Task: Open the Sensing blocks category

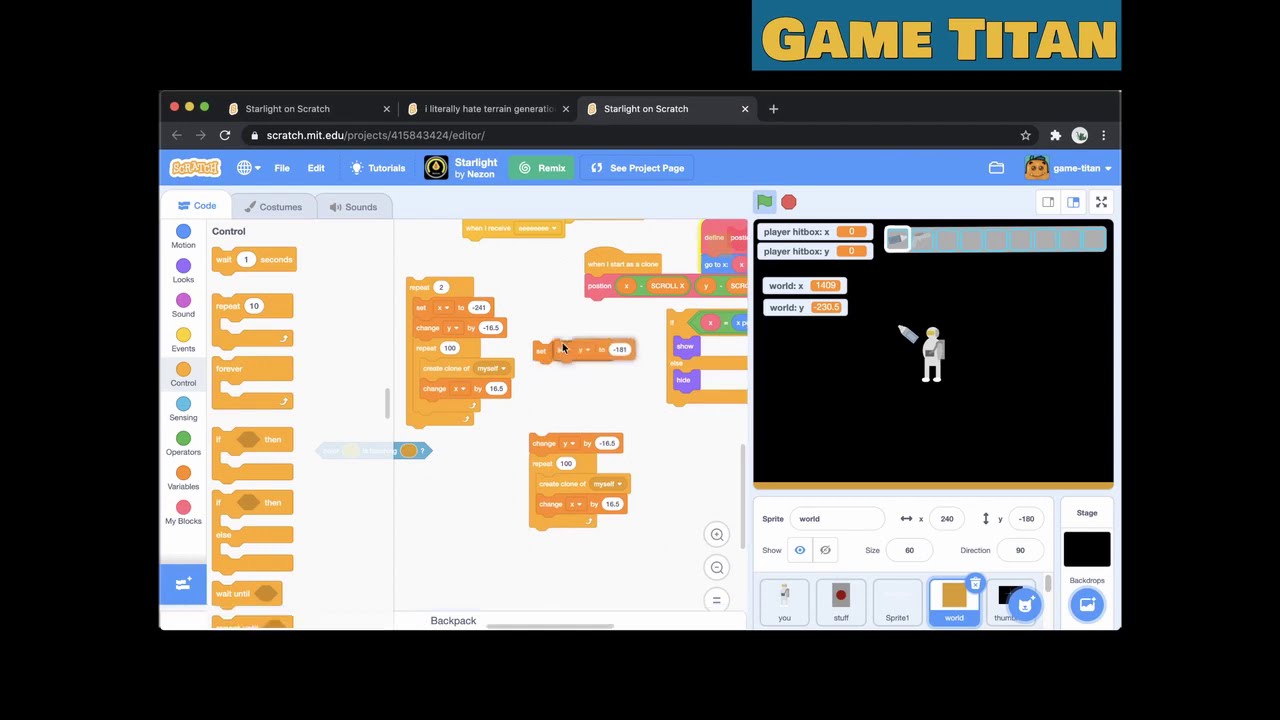Action: coord(183,409)
